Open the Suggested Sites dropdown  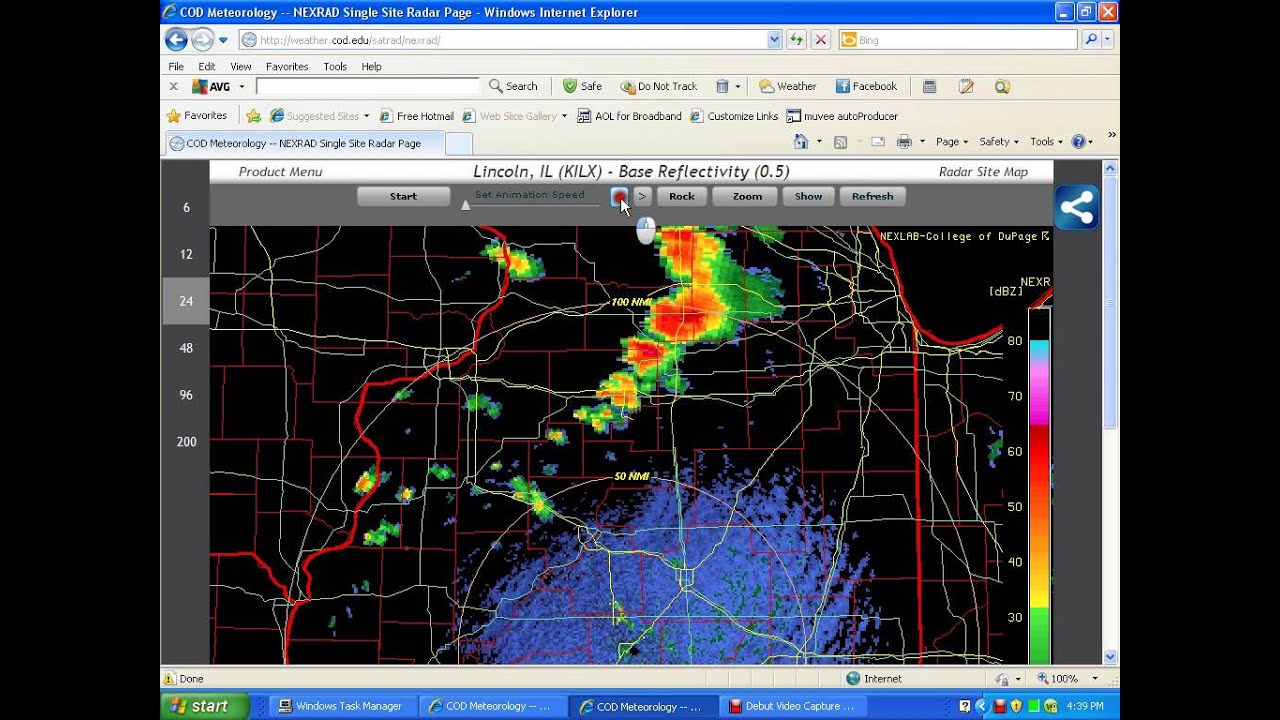tap(366, 116)
